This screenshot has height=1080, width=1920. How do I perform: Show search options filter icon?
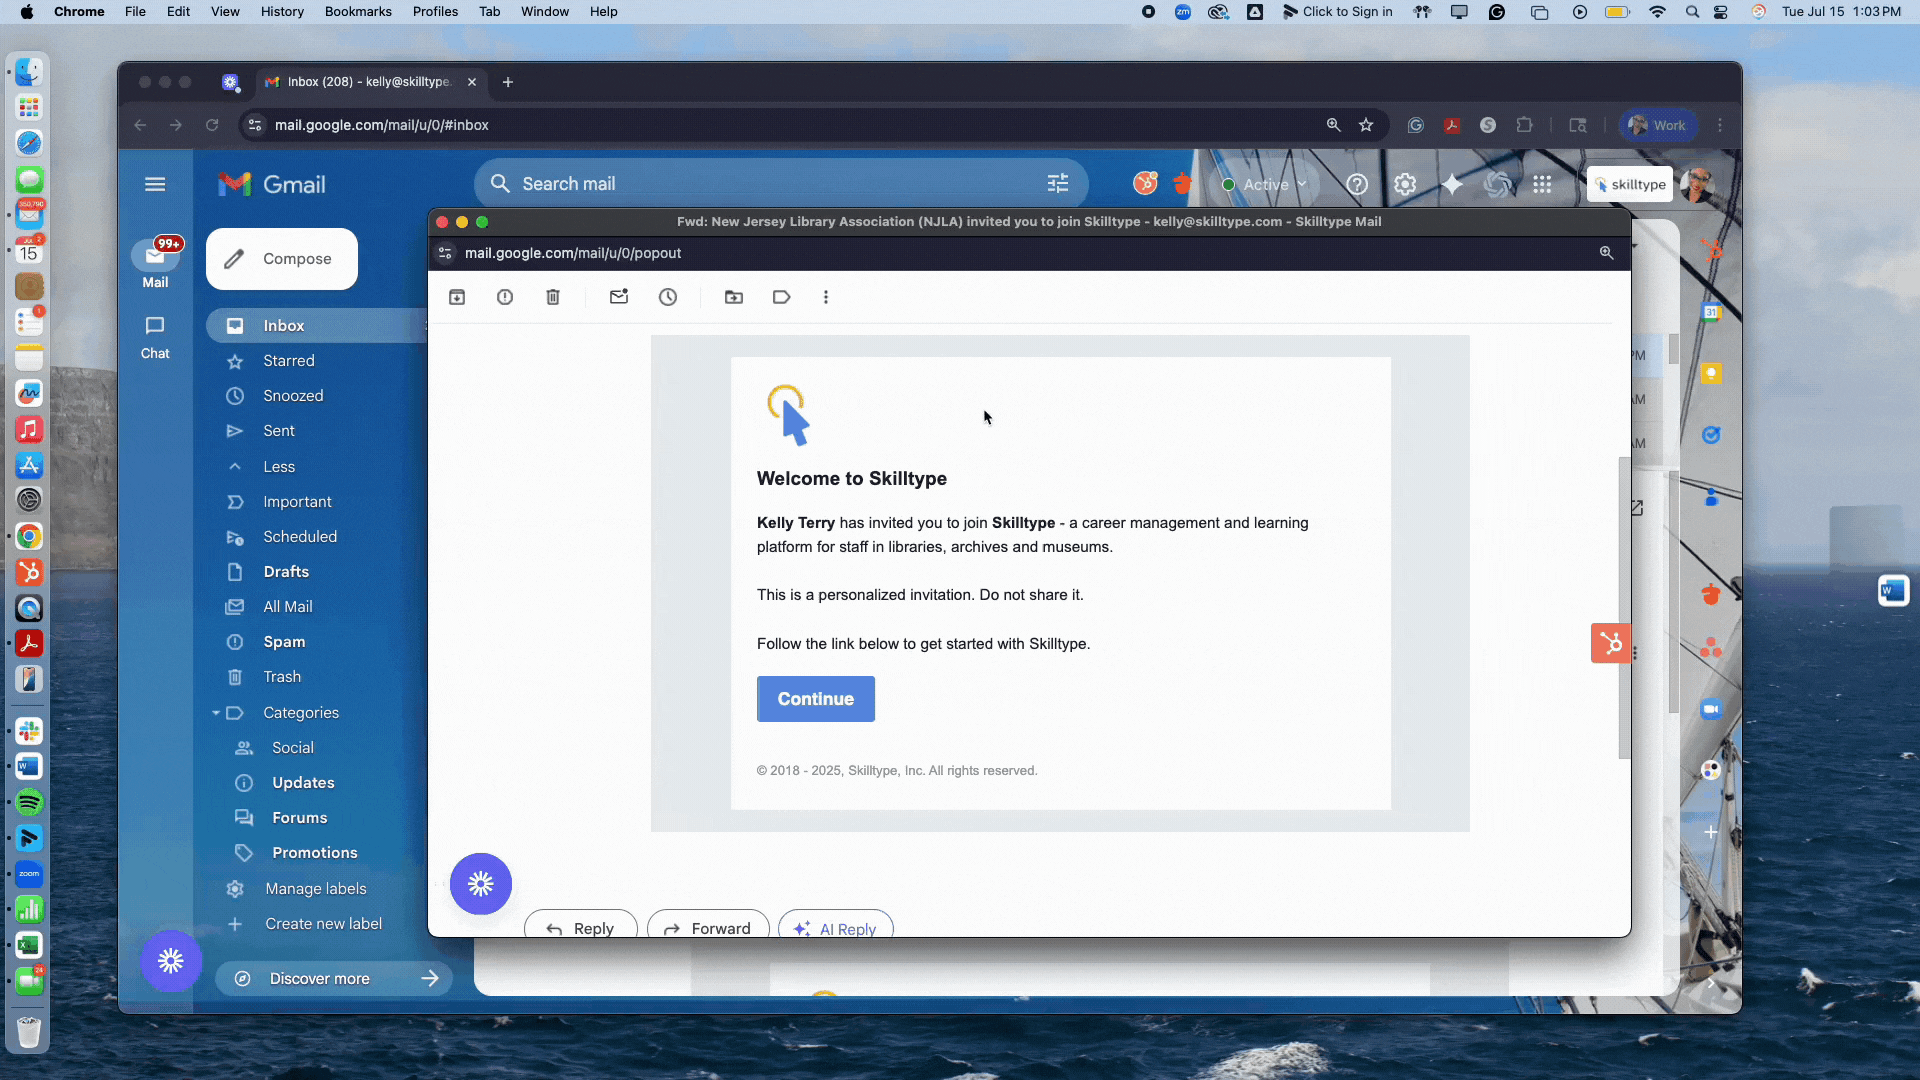(x=1058, y=184)
